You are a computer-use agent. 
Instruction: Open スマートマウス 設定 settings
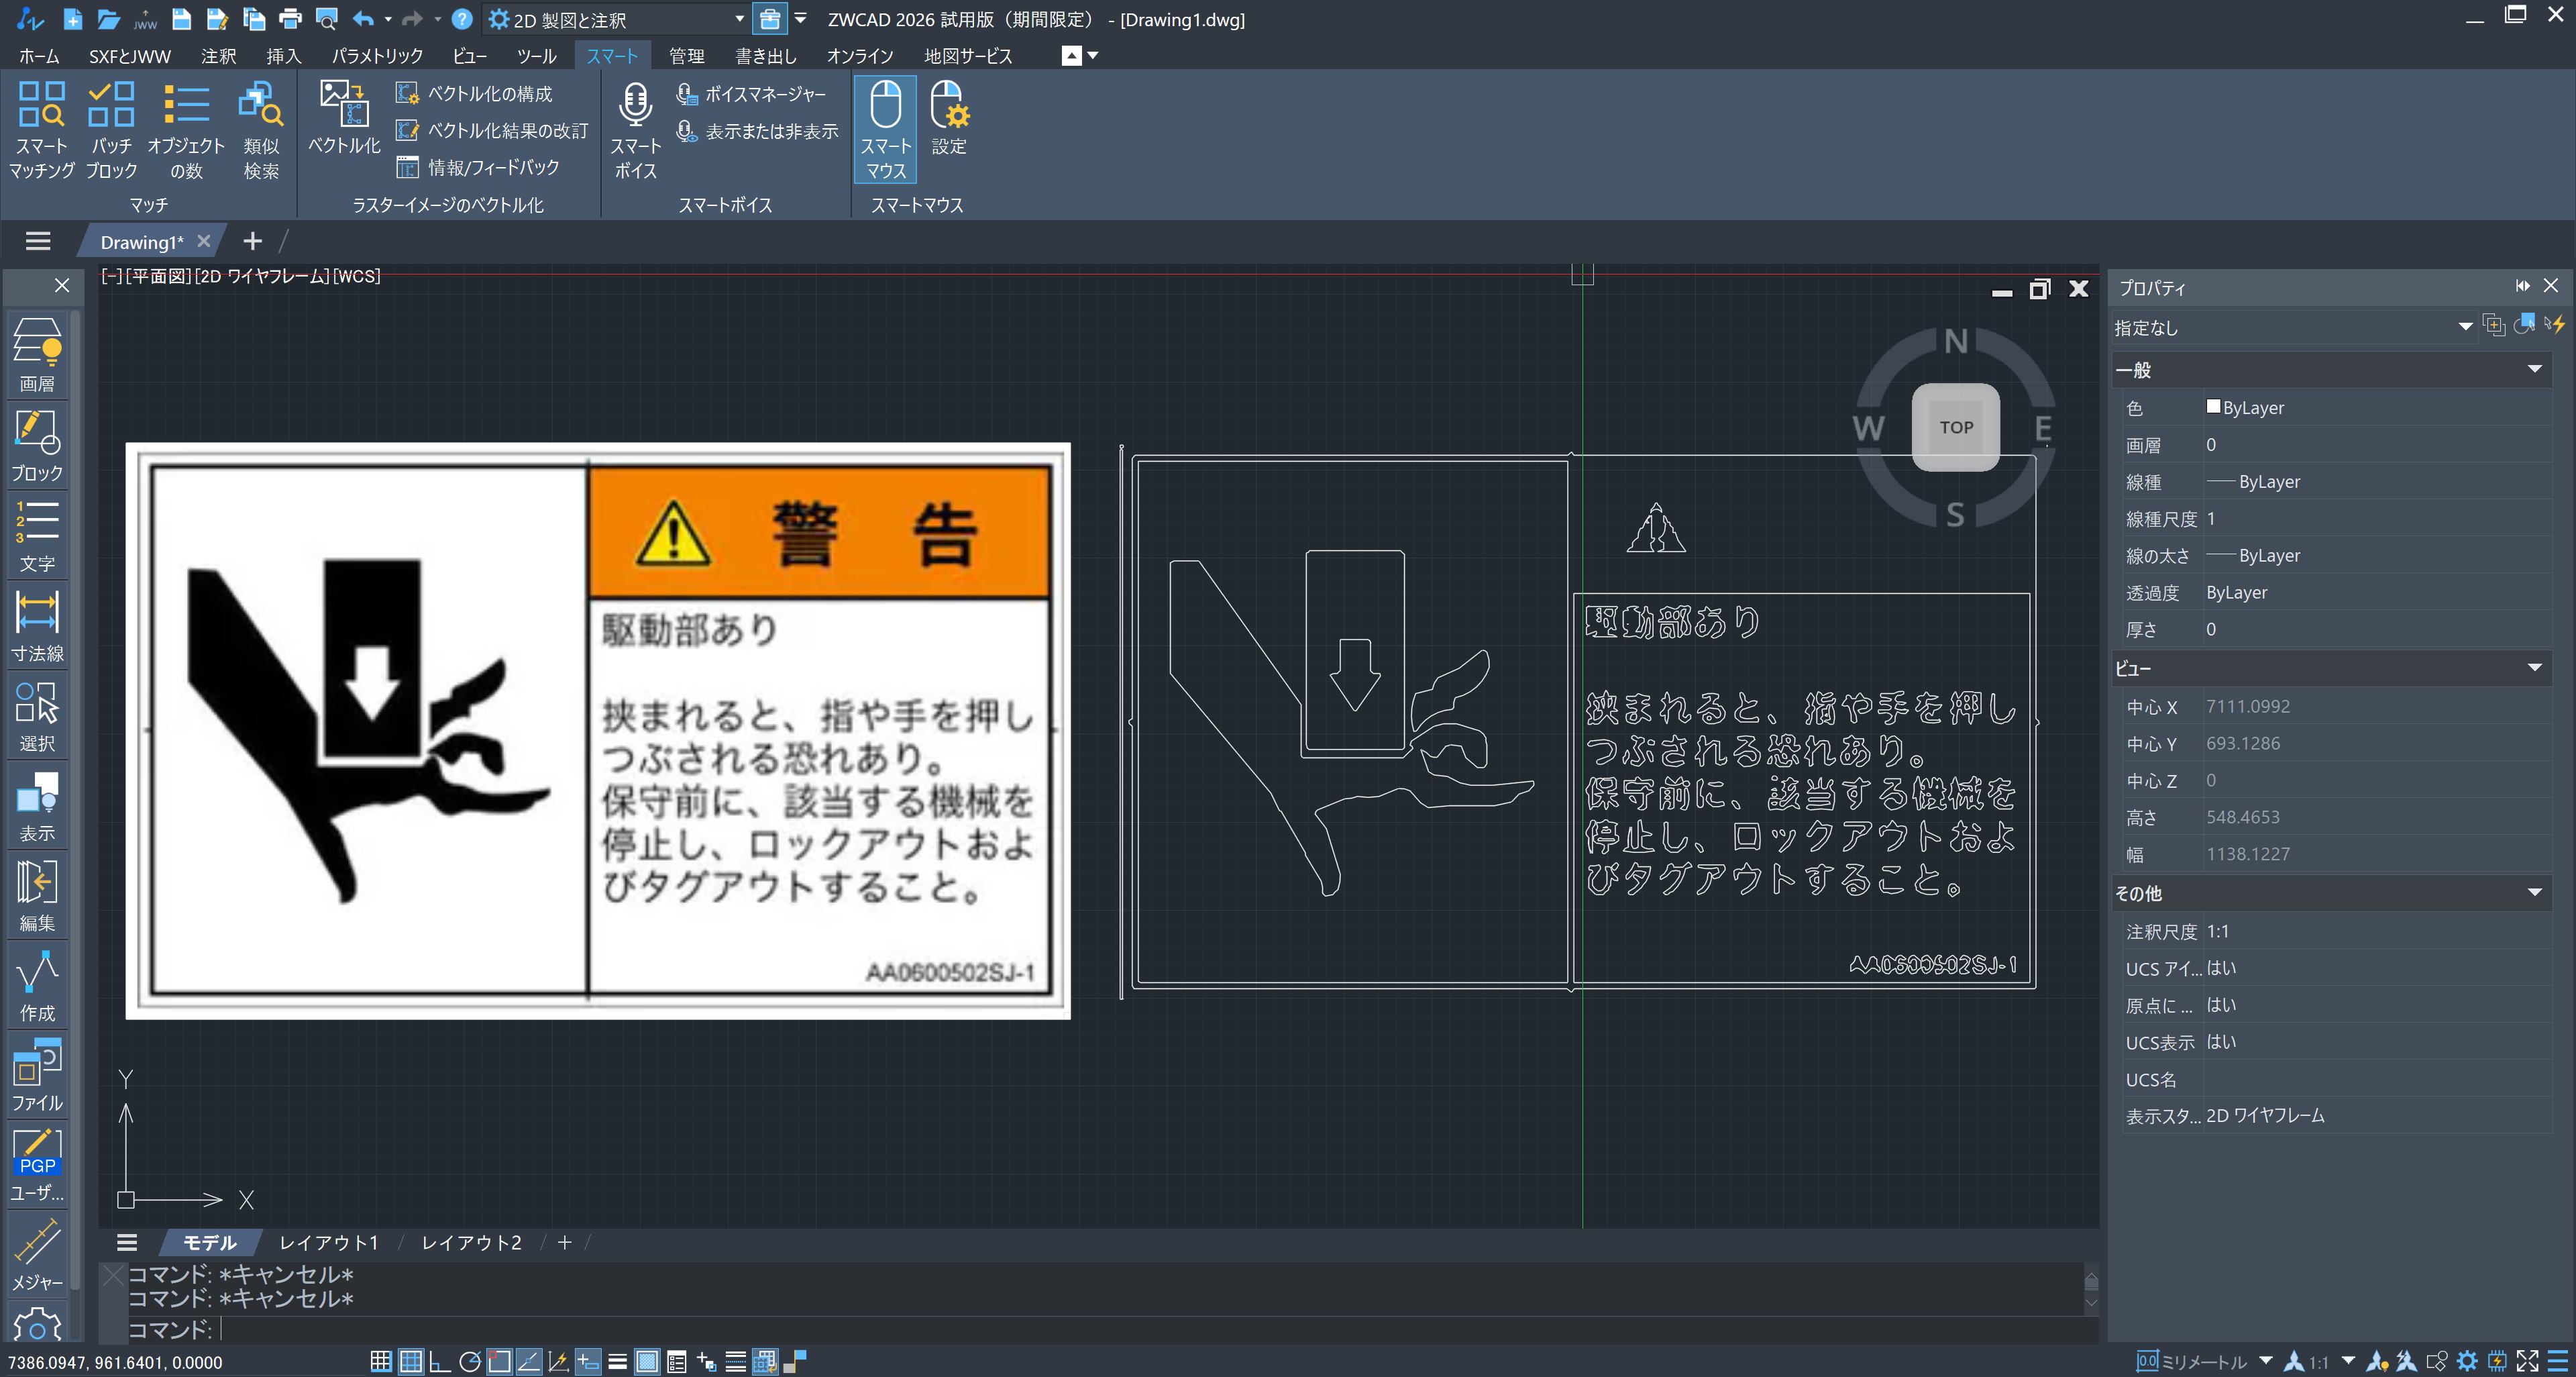(949, 118)
